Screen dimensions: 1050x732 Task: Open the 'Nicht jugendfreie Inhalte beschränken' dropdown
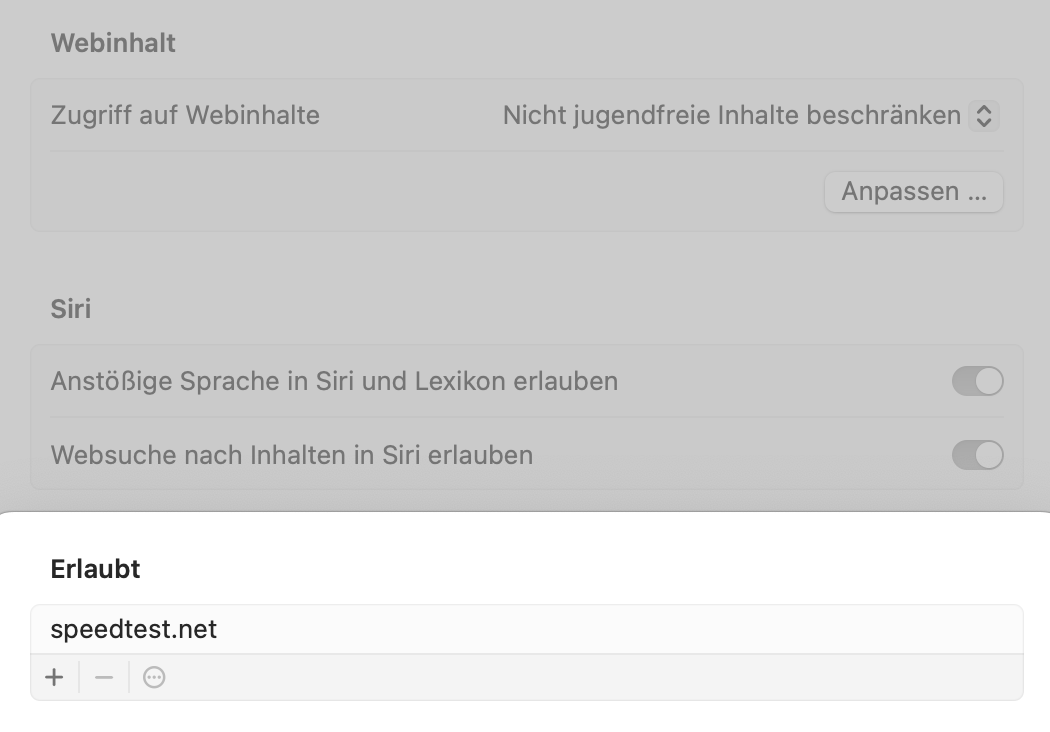point(732,116)
